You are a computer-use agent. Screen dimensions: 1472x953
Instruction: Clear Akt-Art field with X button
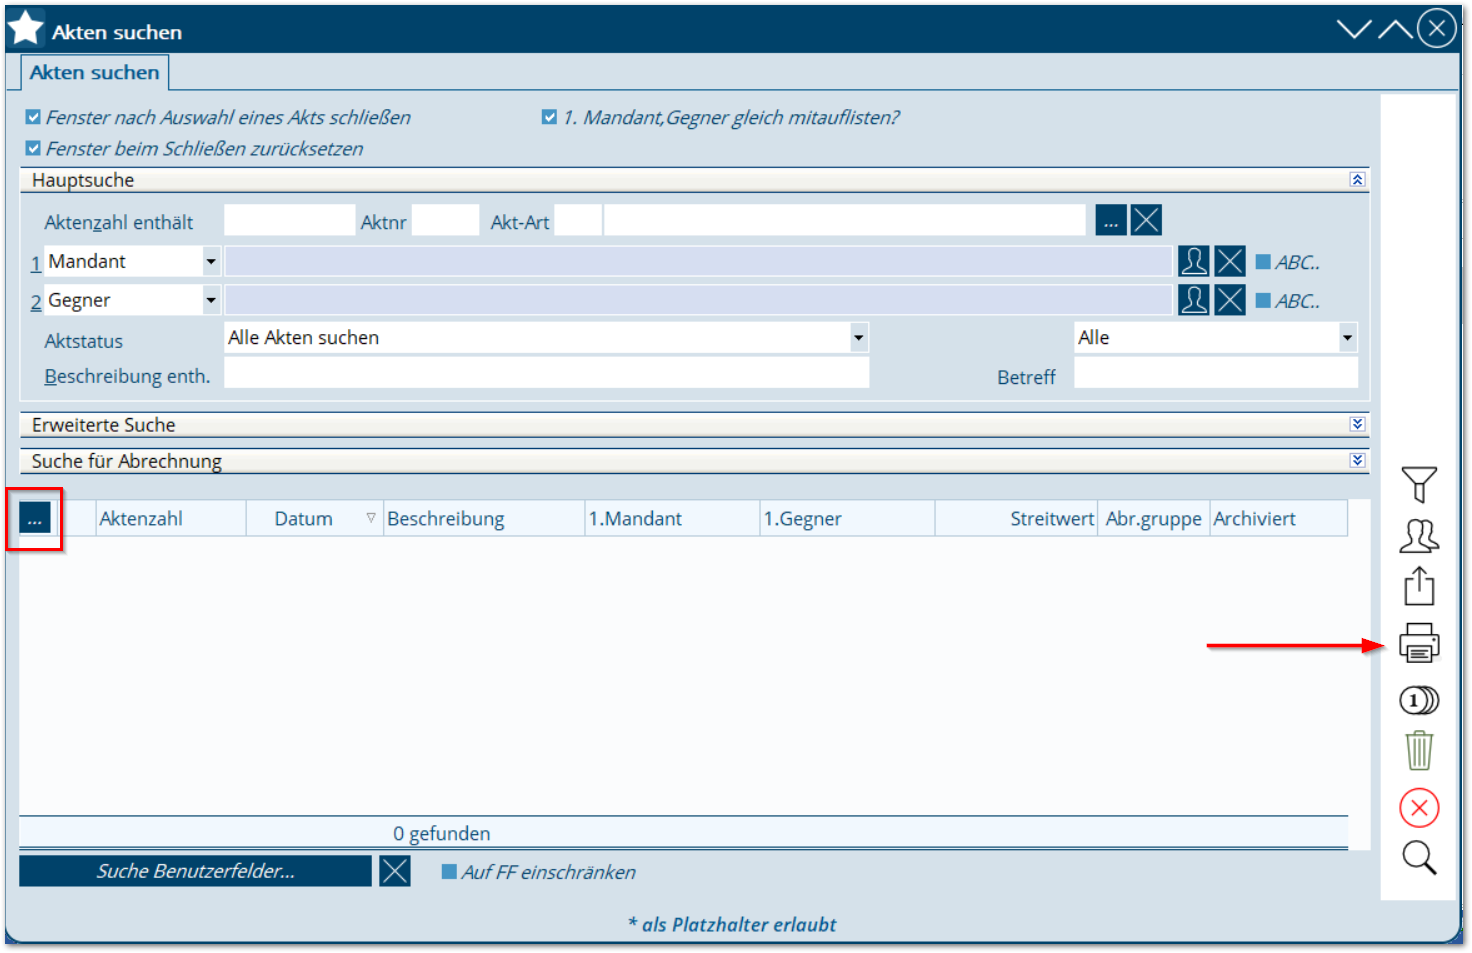pos(1146,220)
